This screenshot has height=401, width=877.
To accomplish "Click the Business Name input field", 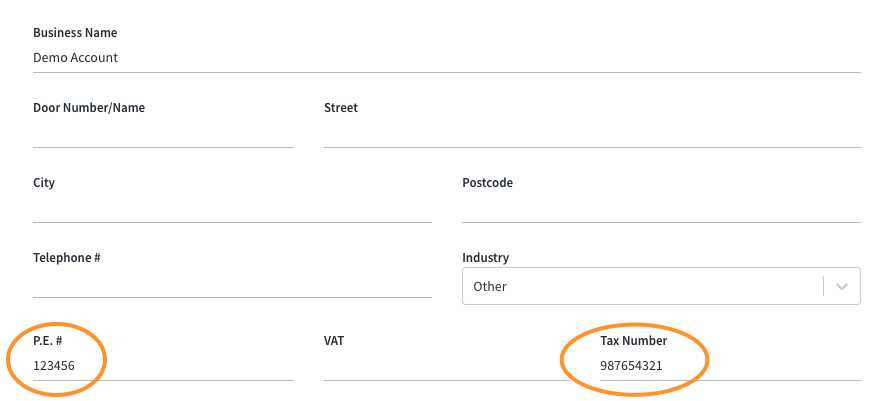I will click(446, 58).
